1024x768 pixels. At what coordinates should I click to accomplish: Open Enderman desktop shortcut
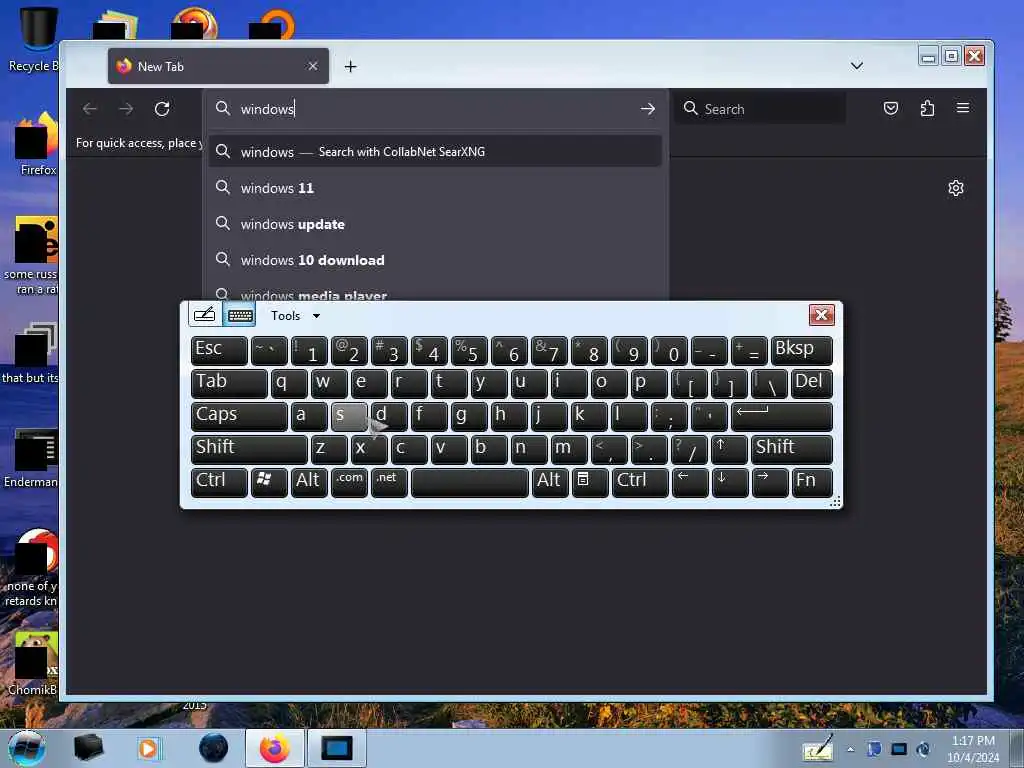pos(31,458)
